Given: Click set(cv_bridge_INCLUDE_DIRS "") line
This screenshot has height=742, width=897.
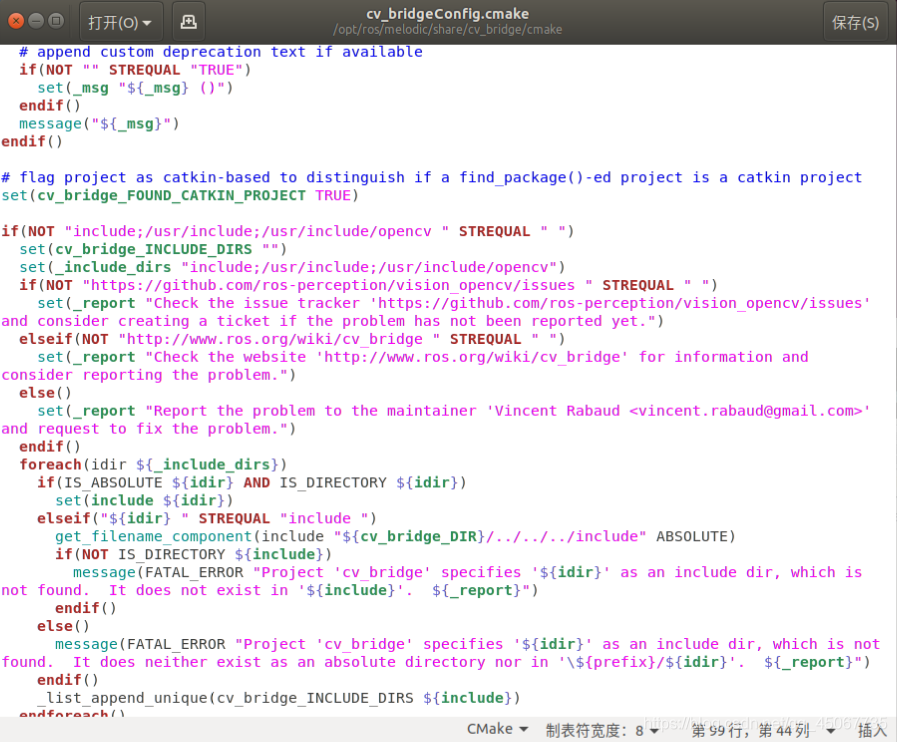Looking at the screenshot, I should pos(153,249).
